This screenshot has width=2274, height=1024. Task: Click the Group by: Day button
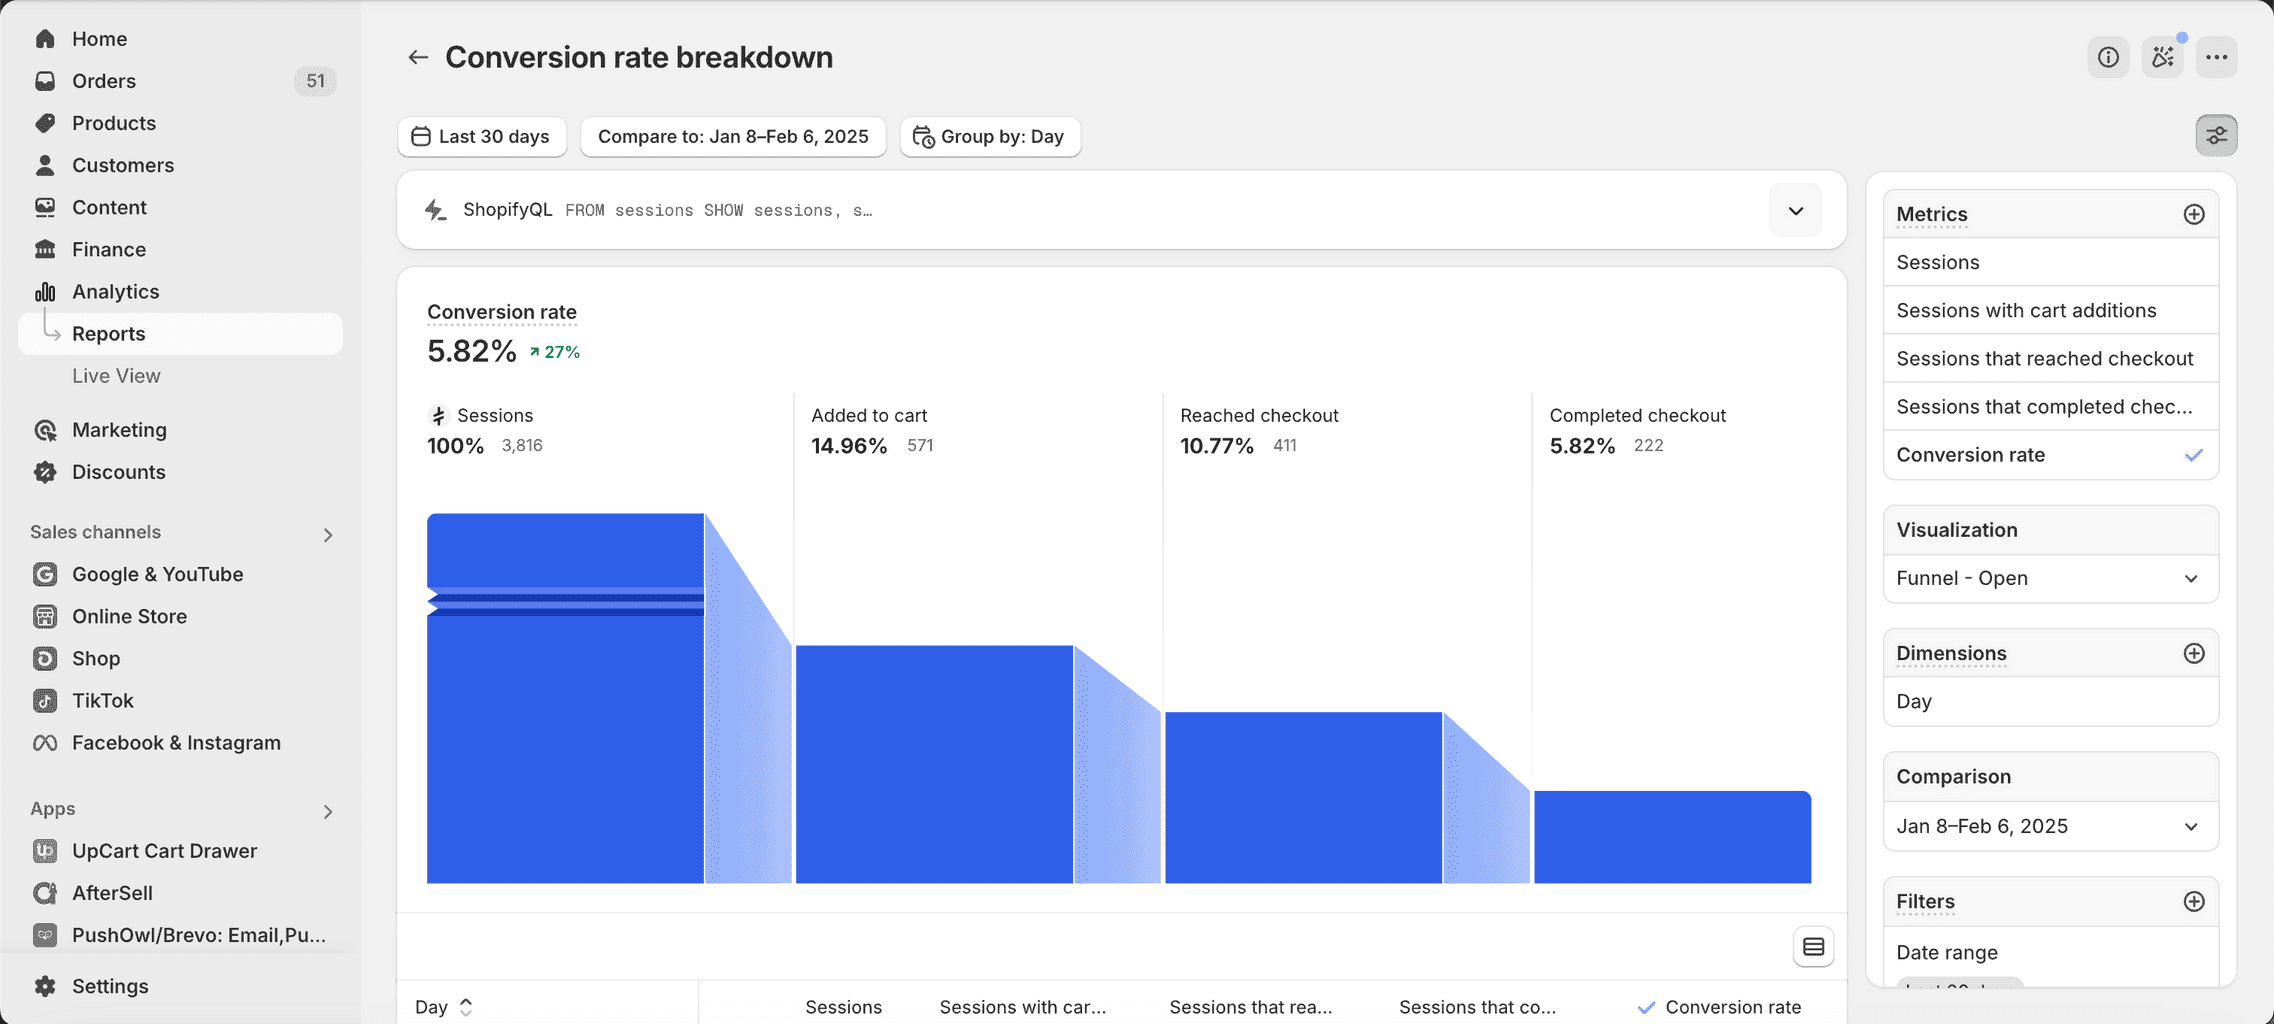(990, 136)
